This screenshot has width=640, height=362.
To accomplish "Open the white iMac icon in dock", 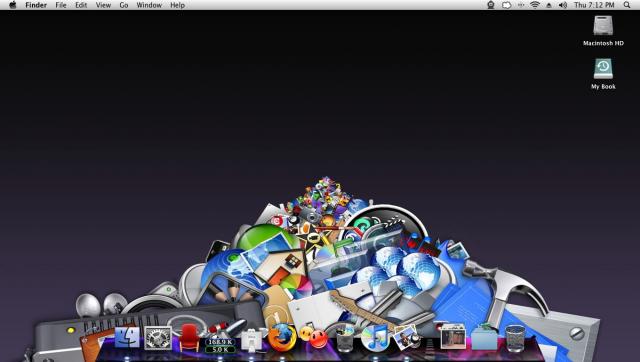I will point(251,340).
